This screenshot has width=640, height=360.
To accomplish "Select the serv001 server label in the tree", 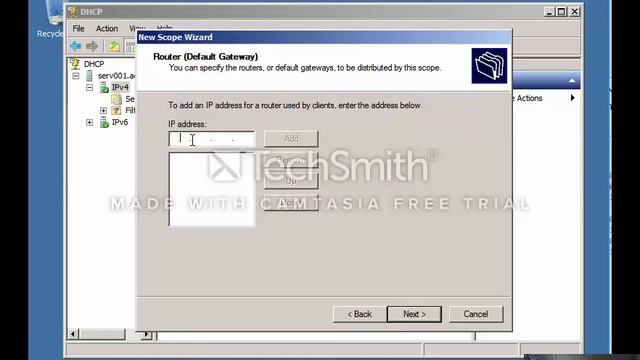I will (116, 76).
